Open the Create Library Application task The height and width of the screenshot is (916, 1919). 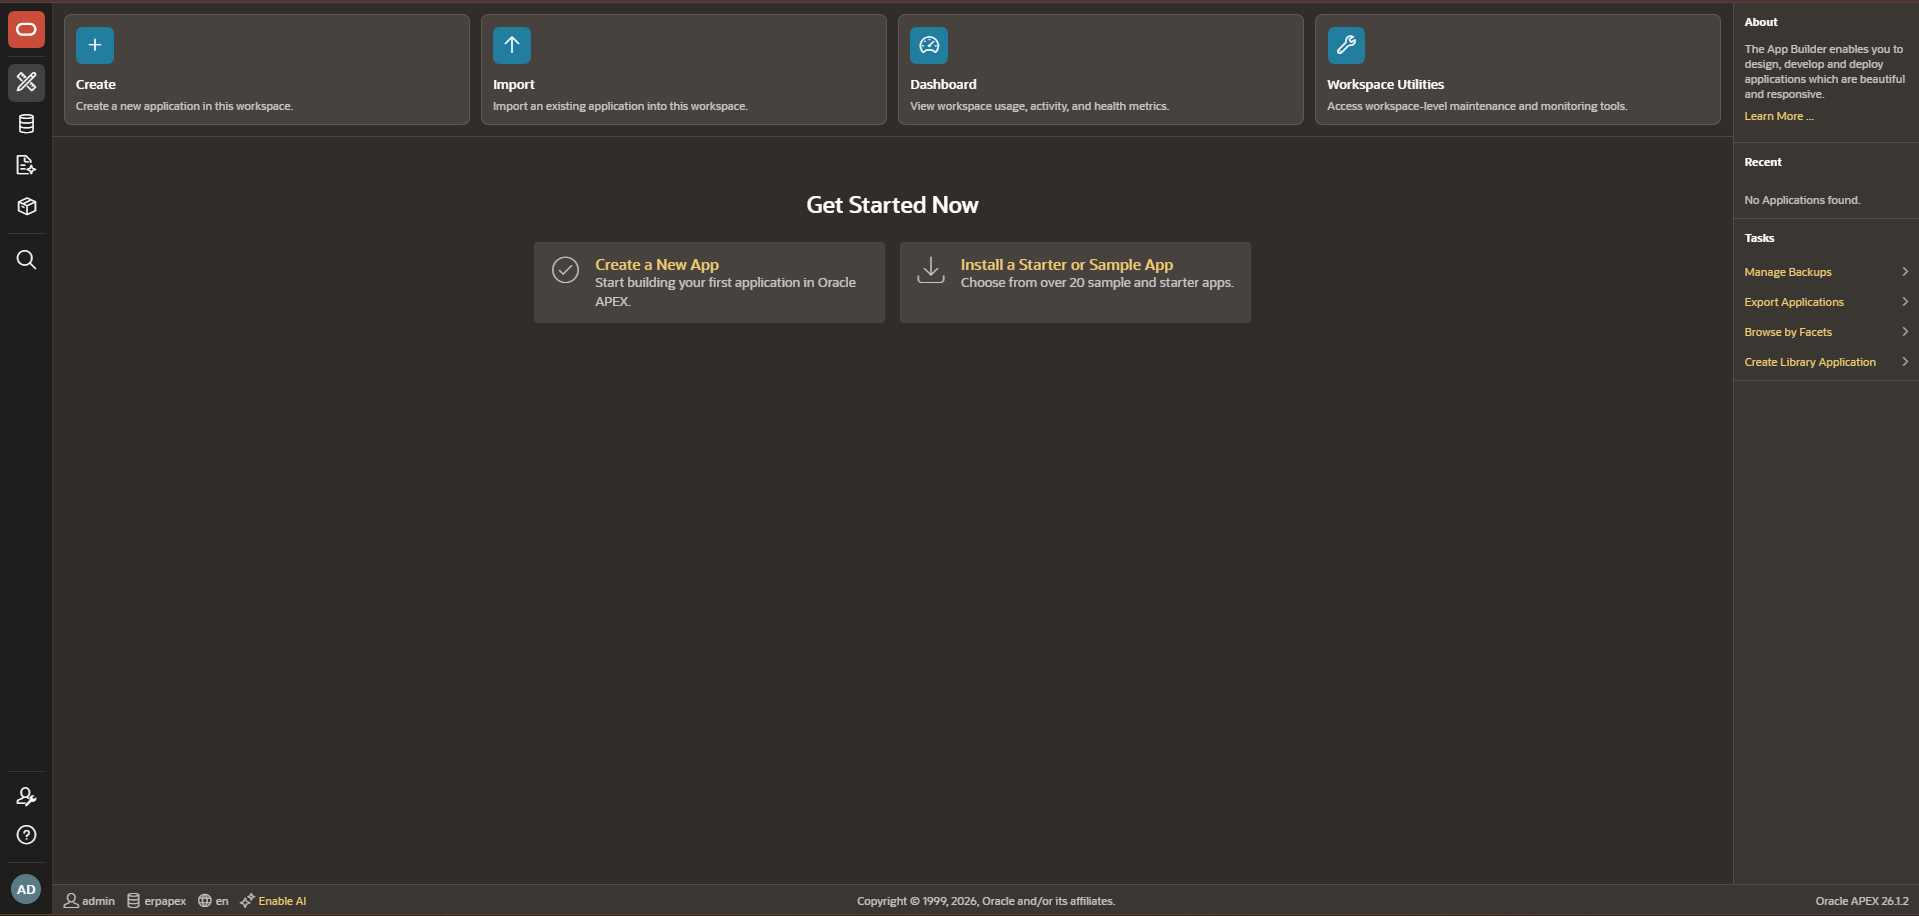[1810, 362]
